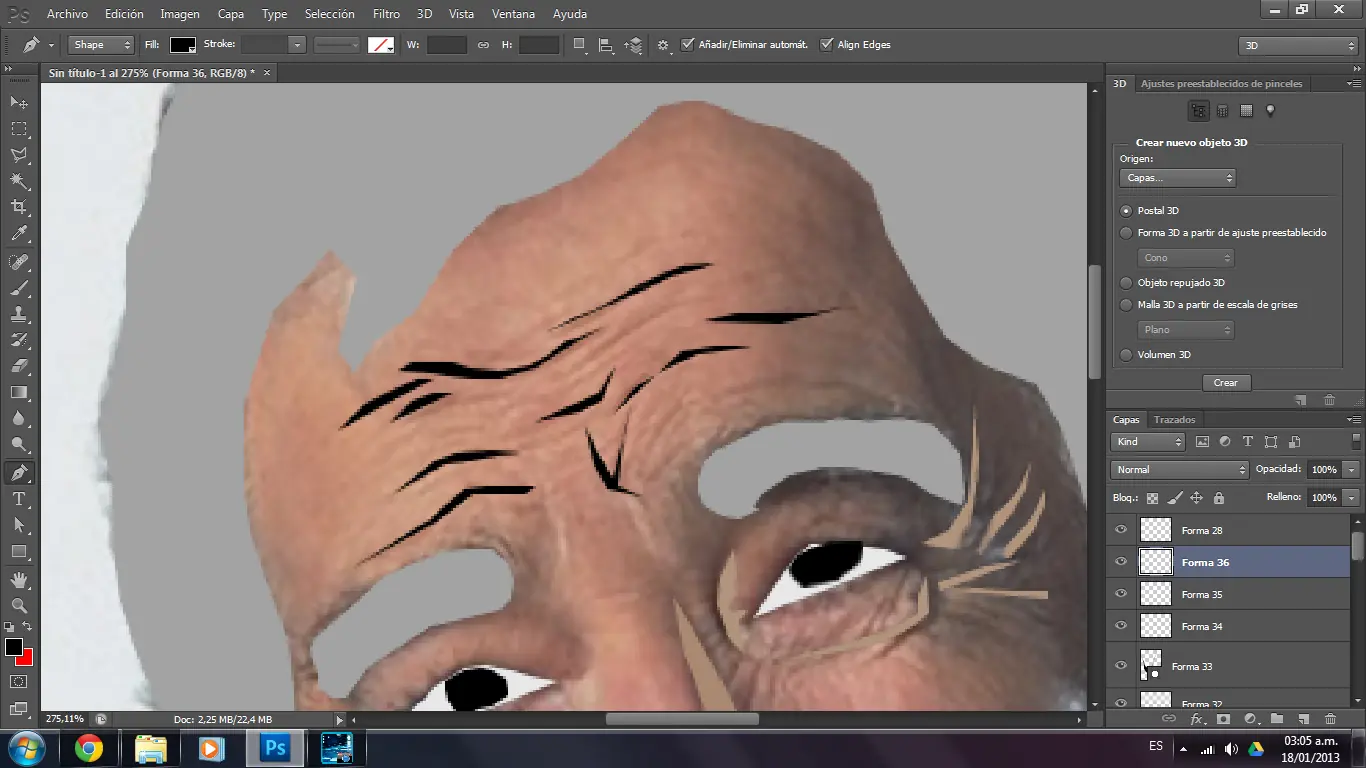
Task: Select Malla 3D a partir de escala de grises
Action: click(1127, 305)
